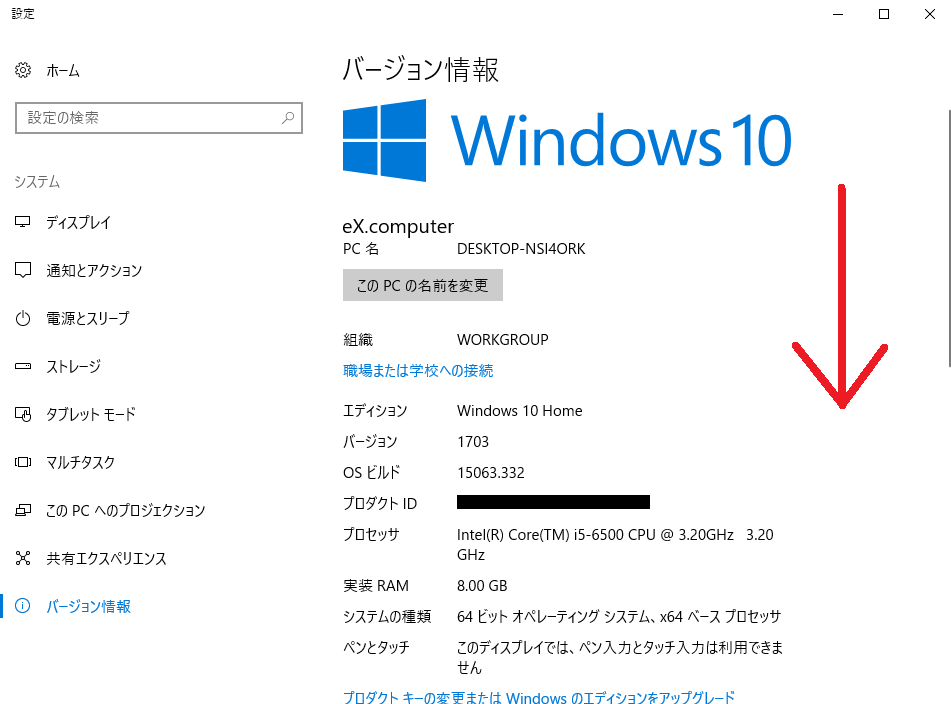
Task: Open the 職場または学校への接続 link
Action: 418,371
